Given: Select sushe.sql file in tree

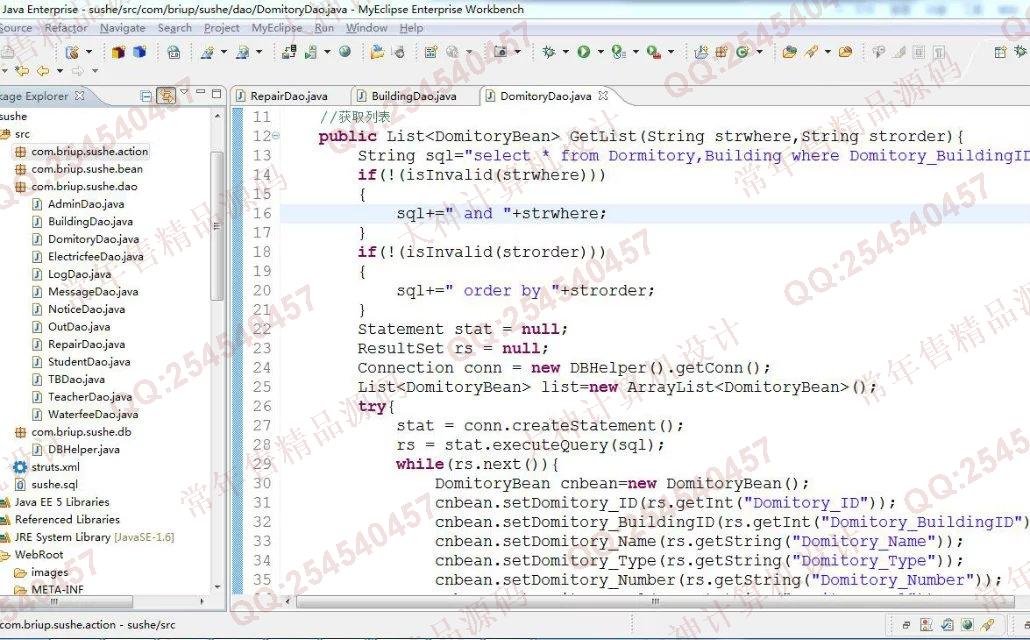Looking at the screenshot, I should (54, 484).
